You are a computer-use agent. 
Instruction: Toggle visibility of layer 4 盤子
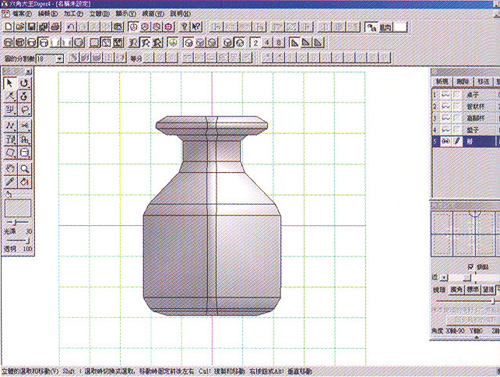click(x=446, y=130)
